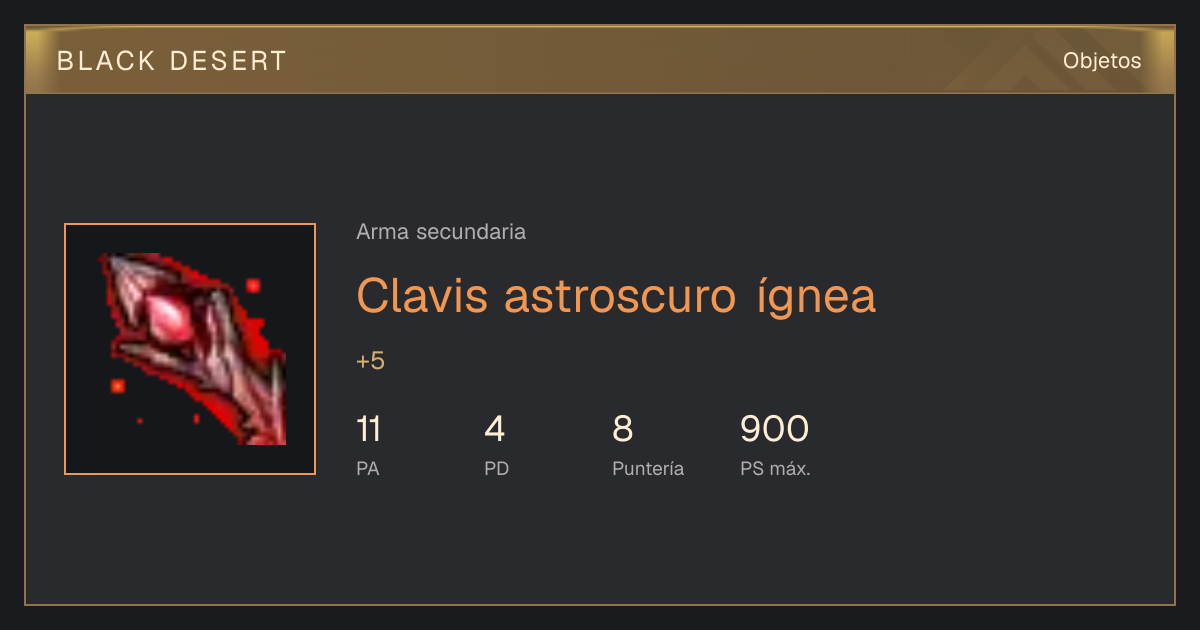1200x630 pixels.
Task: Select the PA value 11
Action: 368,429
